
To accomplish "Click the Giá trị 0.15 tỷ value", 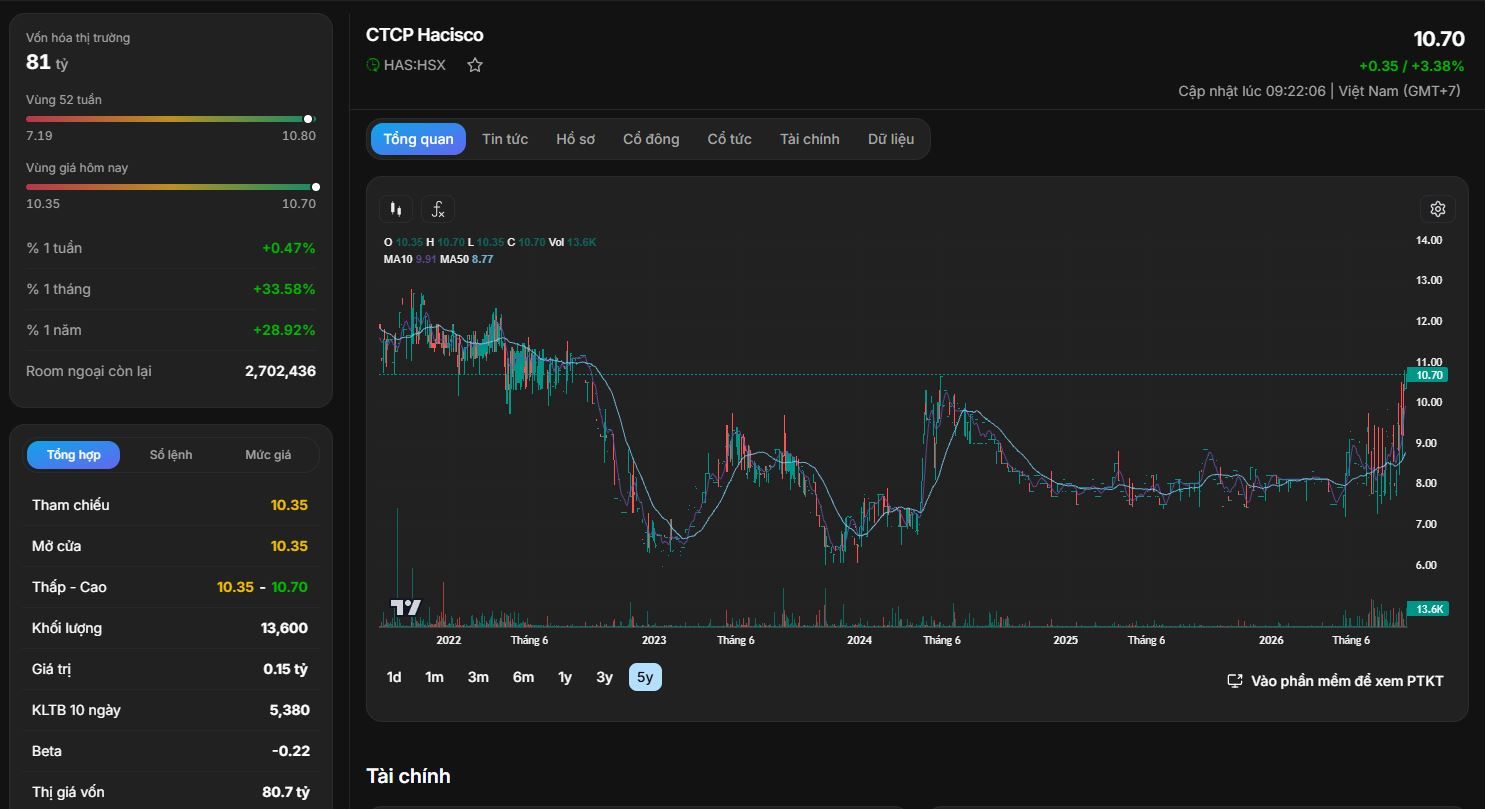I will click(x=286, y=669).
